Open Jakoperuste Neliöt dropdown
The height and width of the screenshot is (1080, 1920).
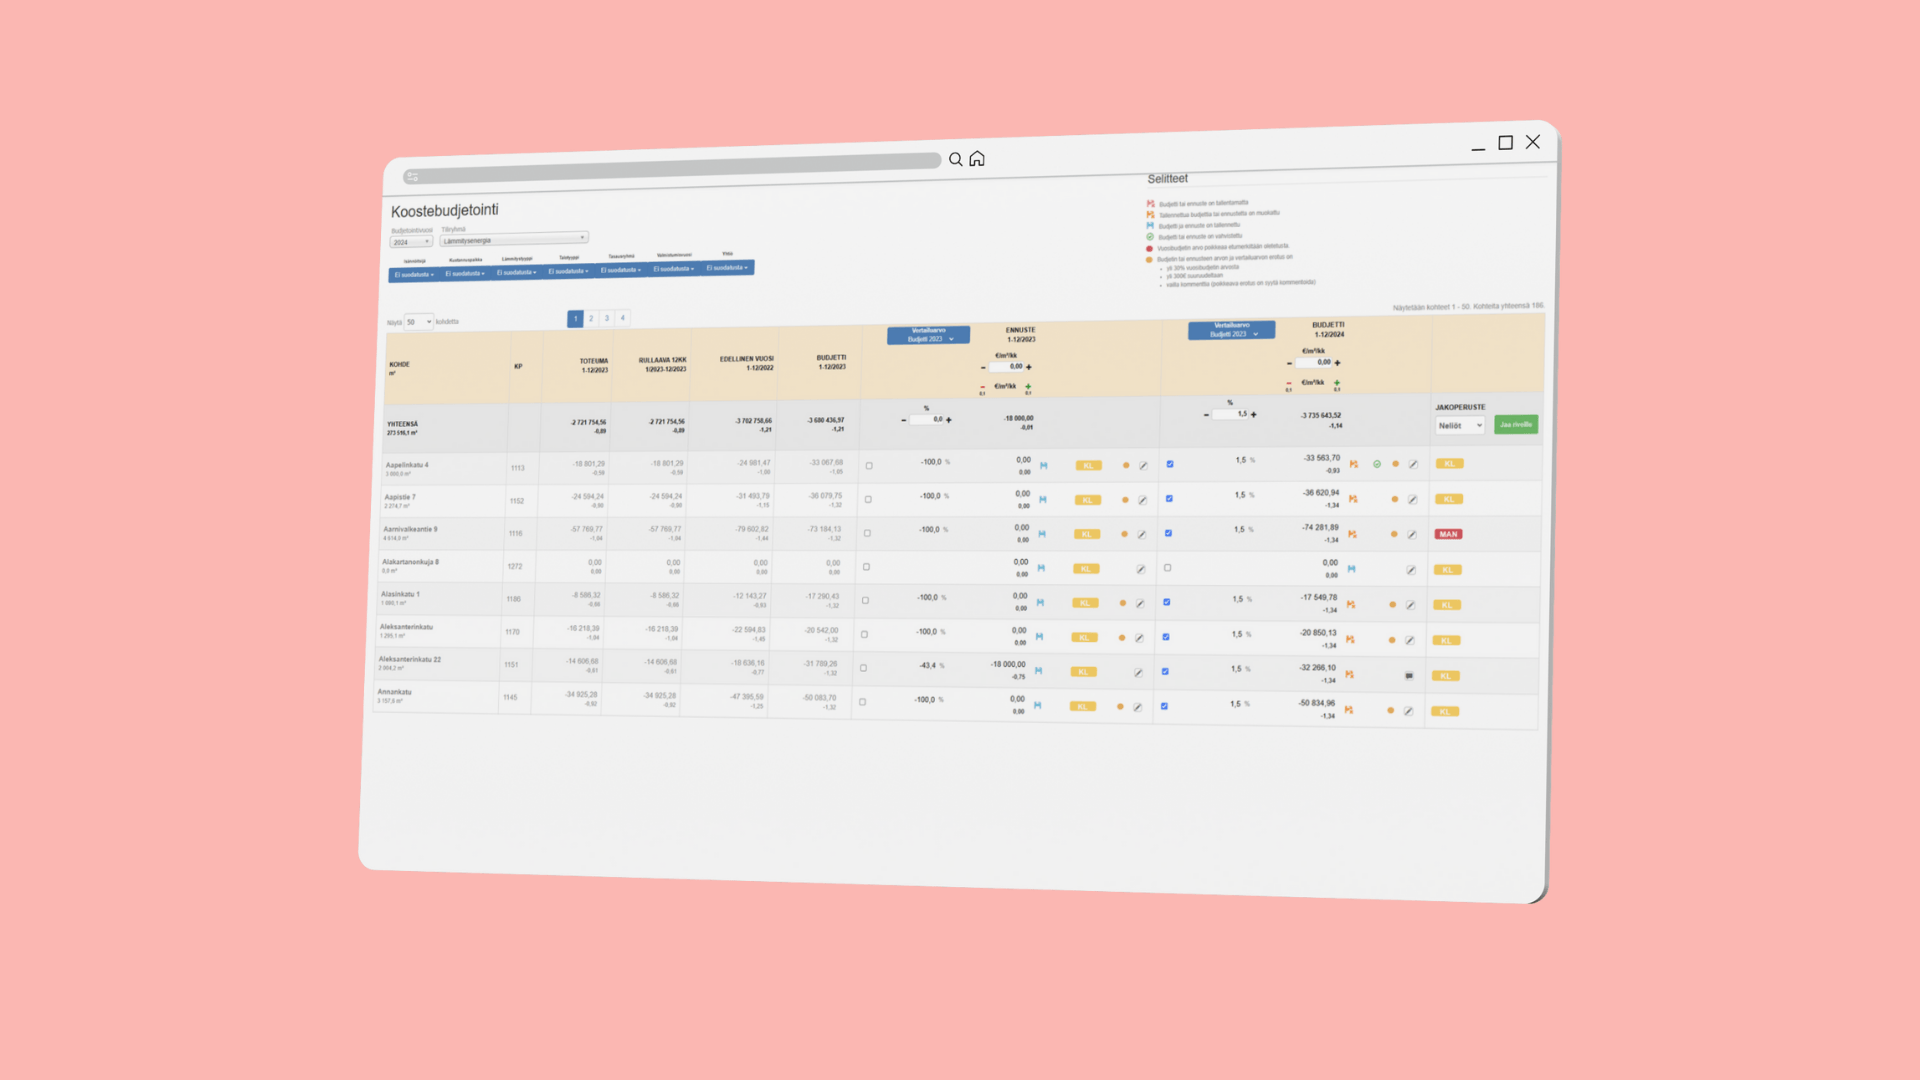(1460, 426)
